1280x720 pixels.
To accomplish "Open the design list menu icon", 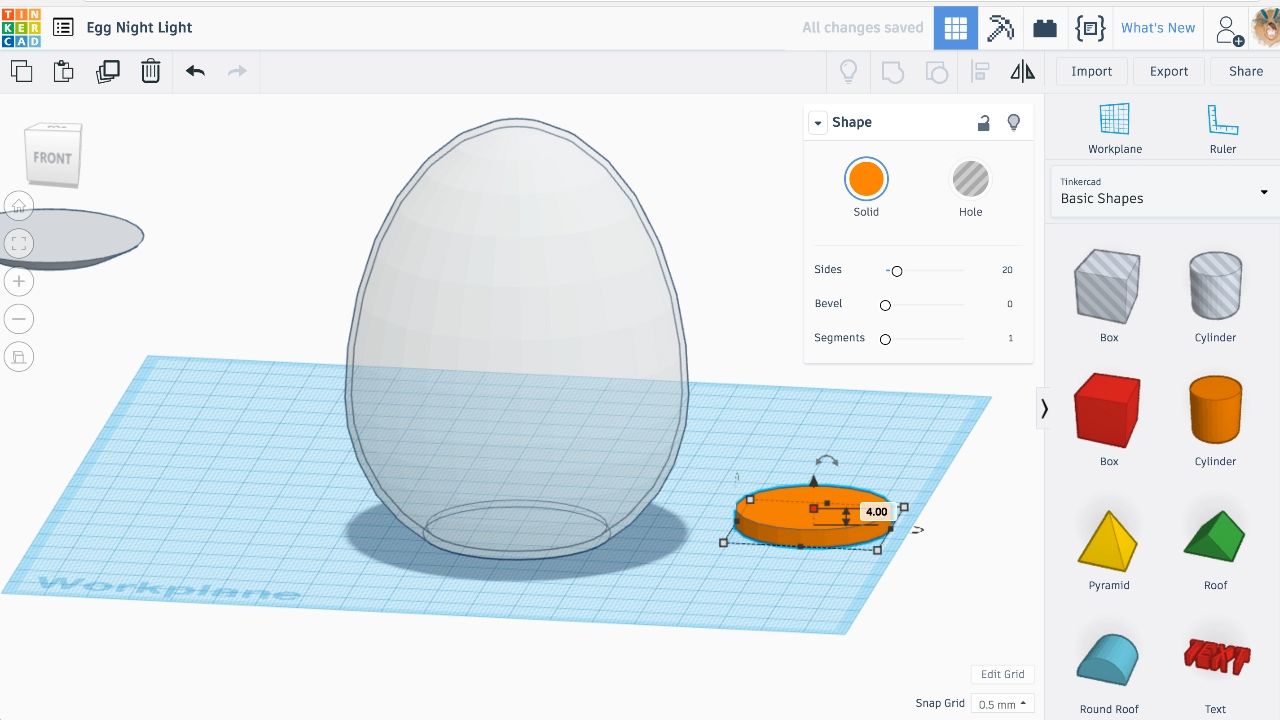I will (63, 28).
